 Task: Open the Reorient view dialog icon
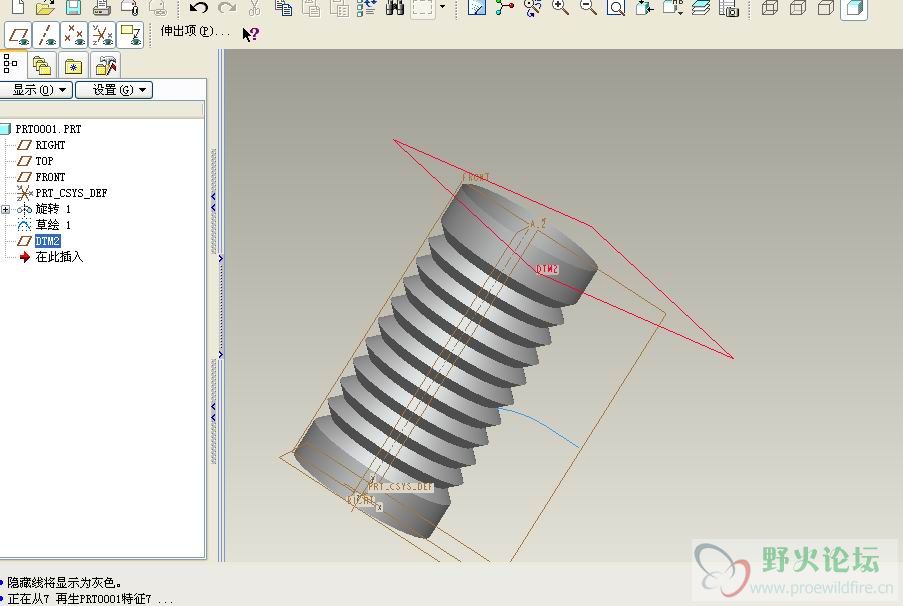click(x=644, y=7)
